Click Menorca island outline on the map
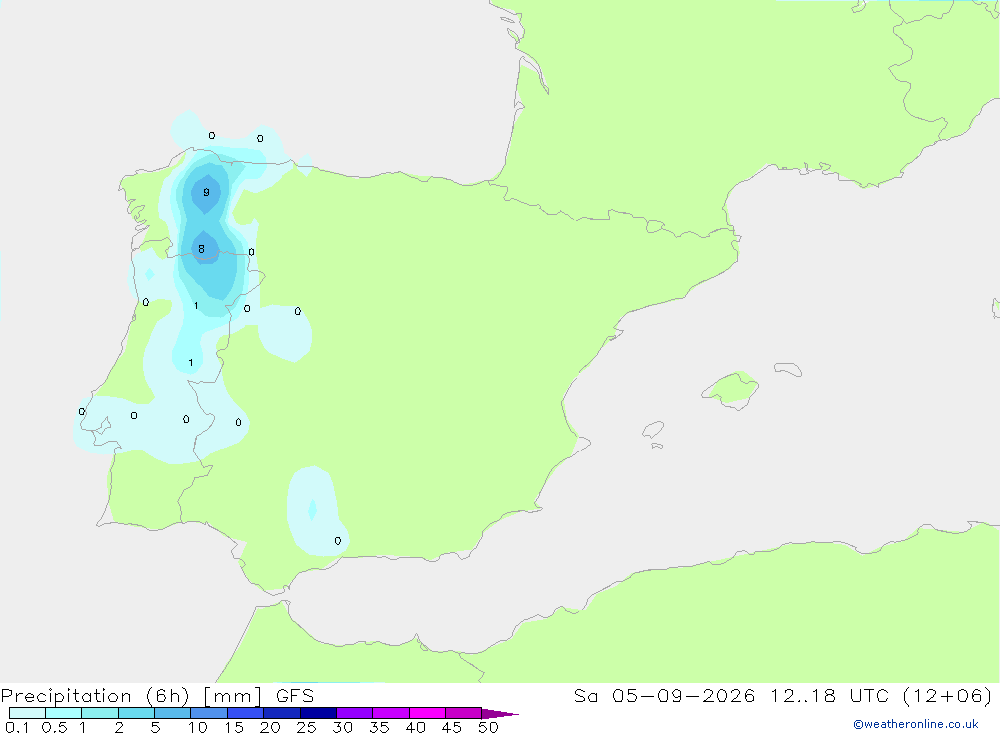The width and height of the screenshot is (1000, 733). point(788,369)
